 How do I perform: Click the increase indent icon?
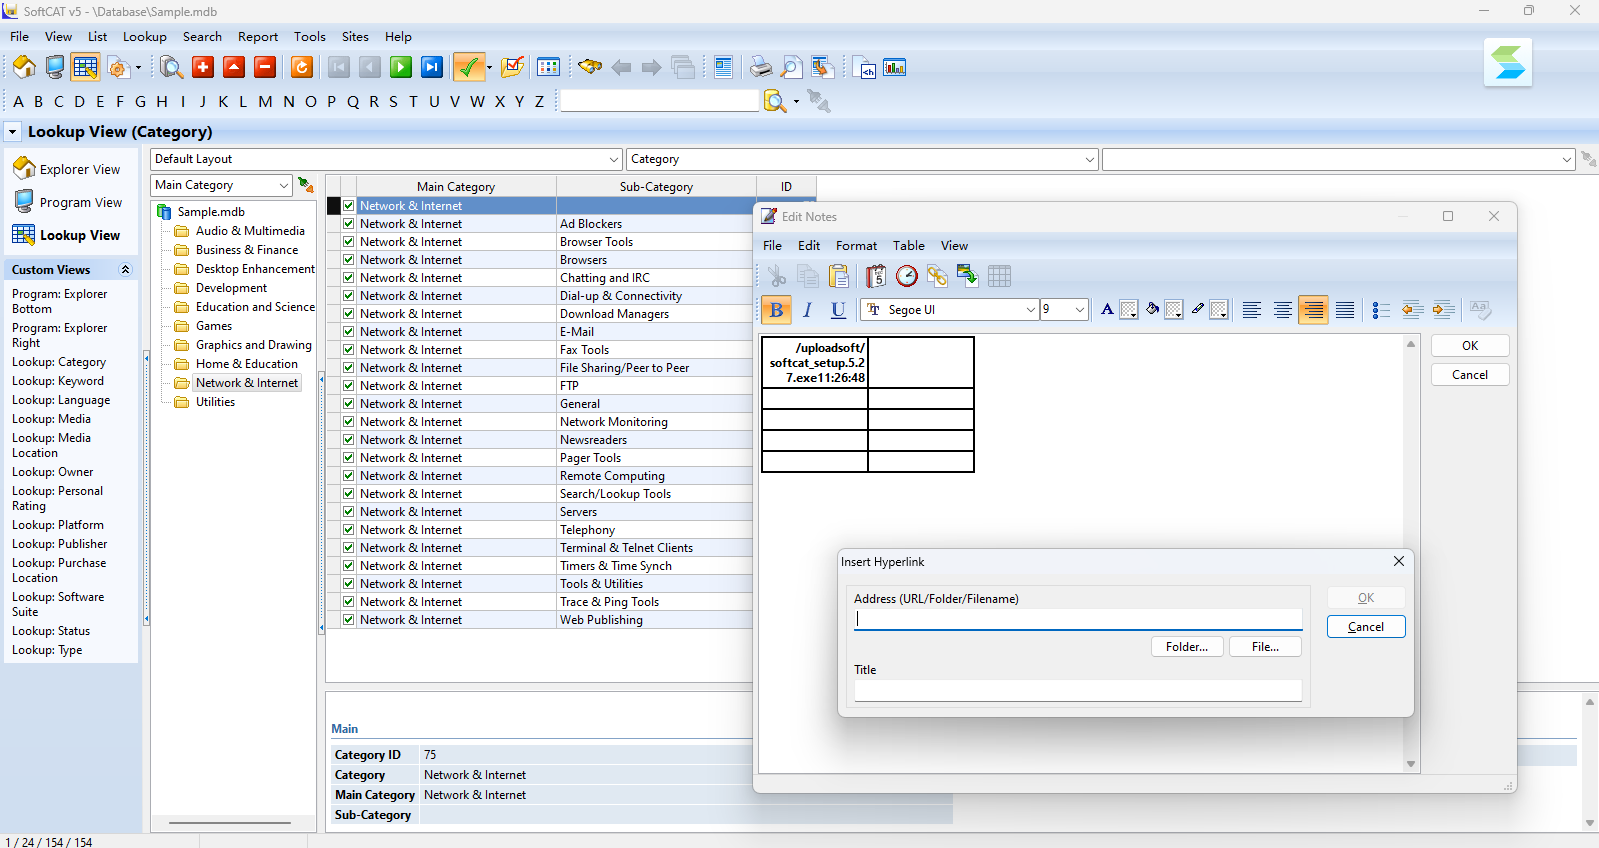pos(1443,310)
